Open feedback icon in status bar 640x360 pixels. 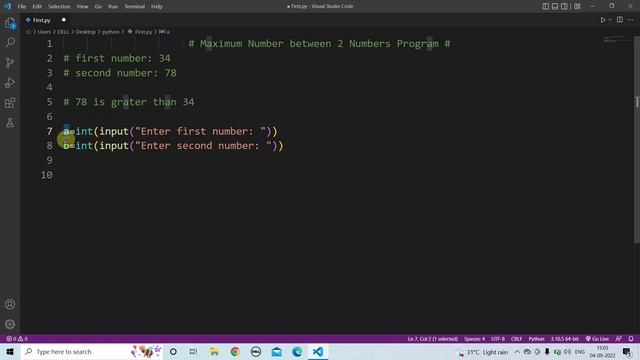point(619,339)
